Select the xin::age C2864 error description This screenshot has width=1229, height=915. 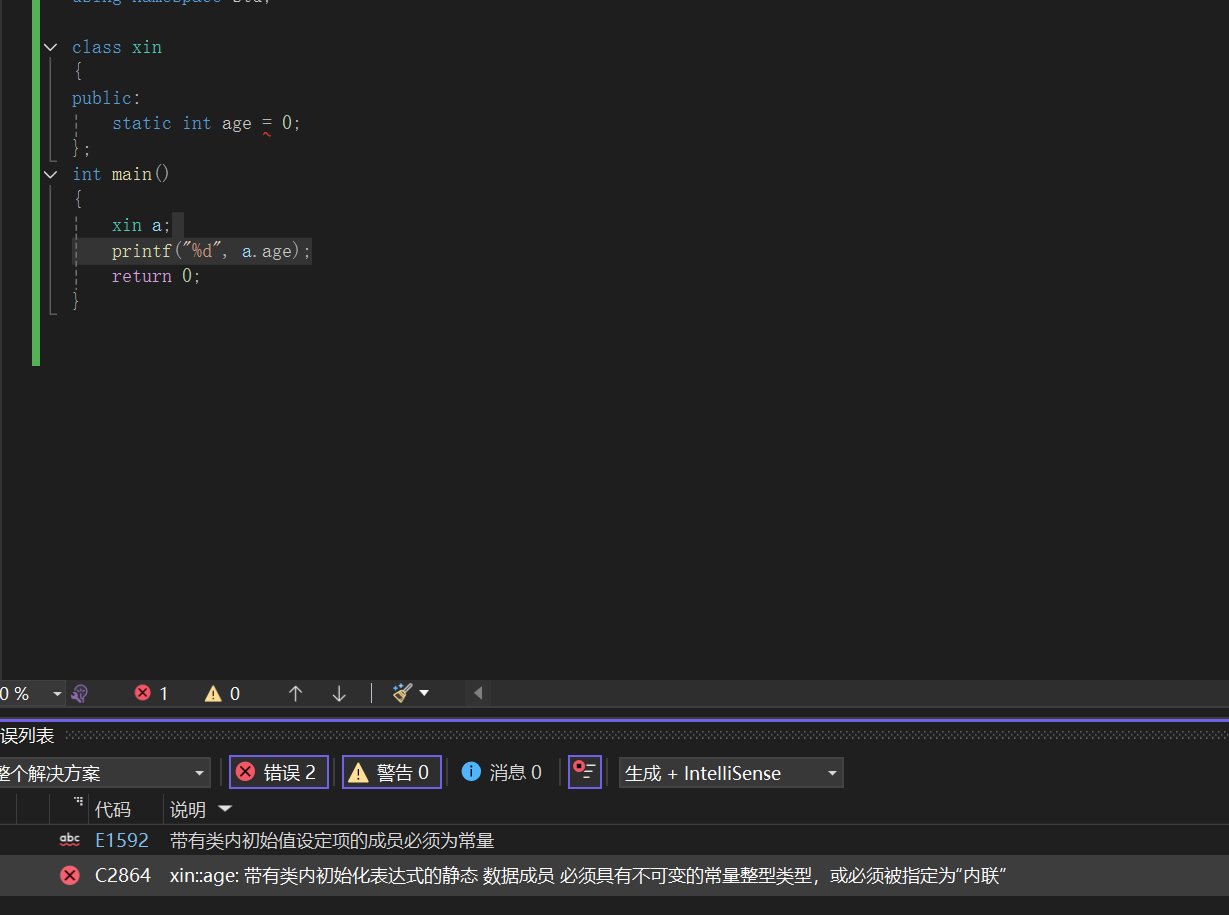[x=588, y=876]
